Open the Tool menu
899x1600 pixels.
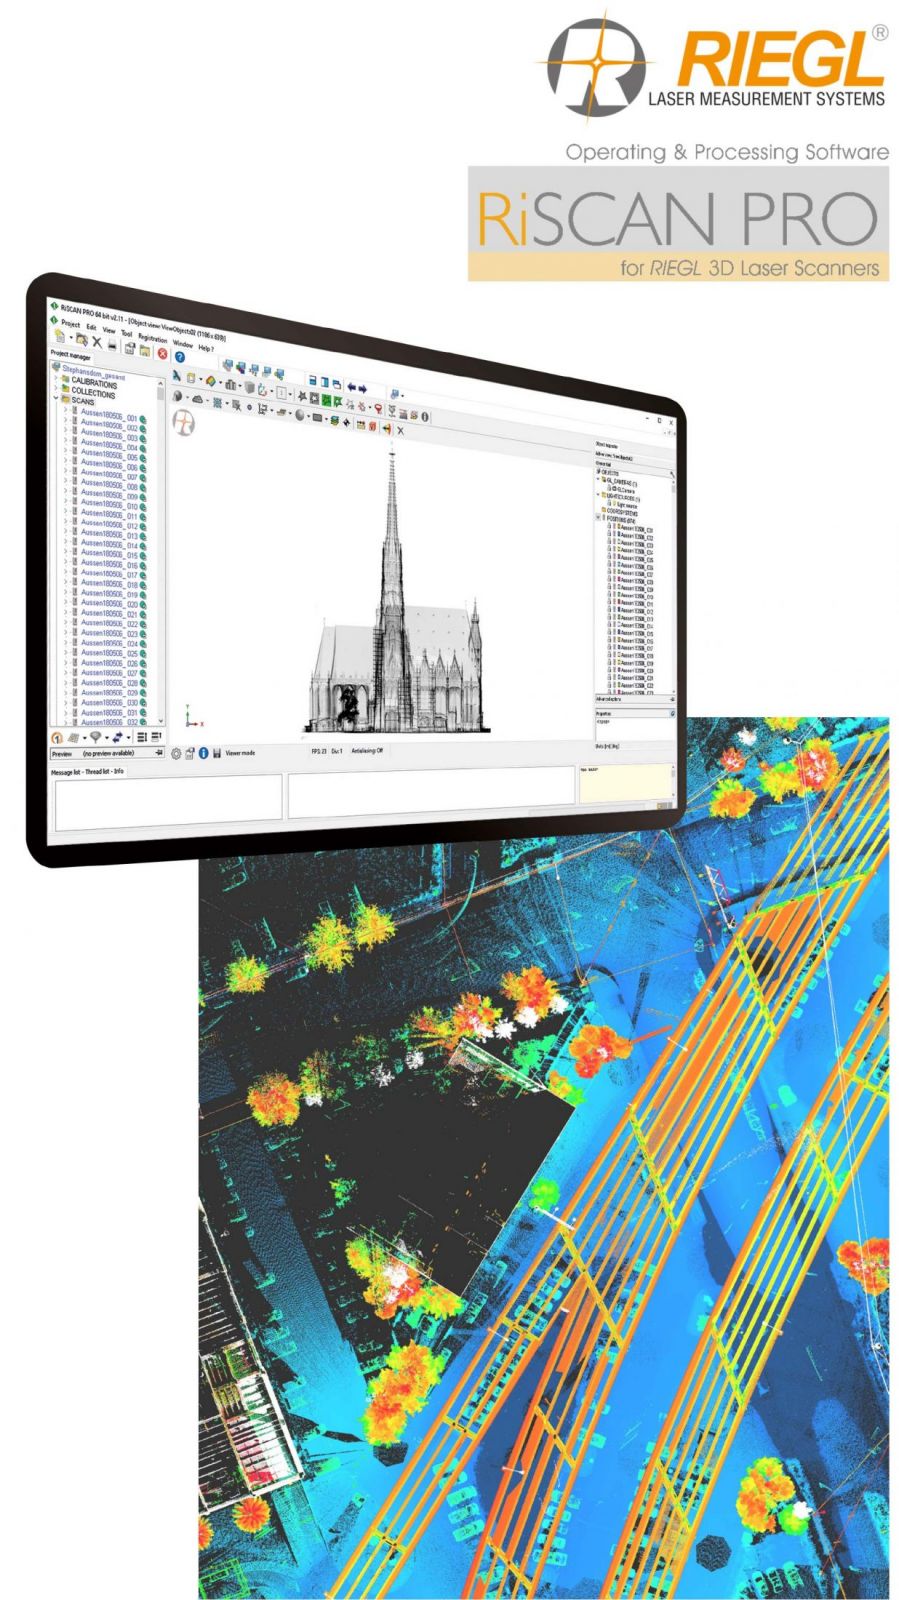(x=127, y=333)
